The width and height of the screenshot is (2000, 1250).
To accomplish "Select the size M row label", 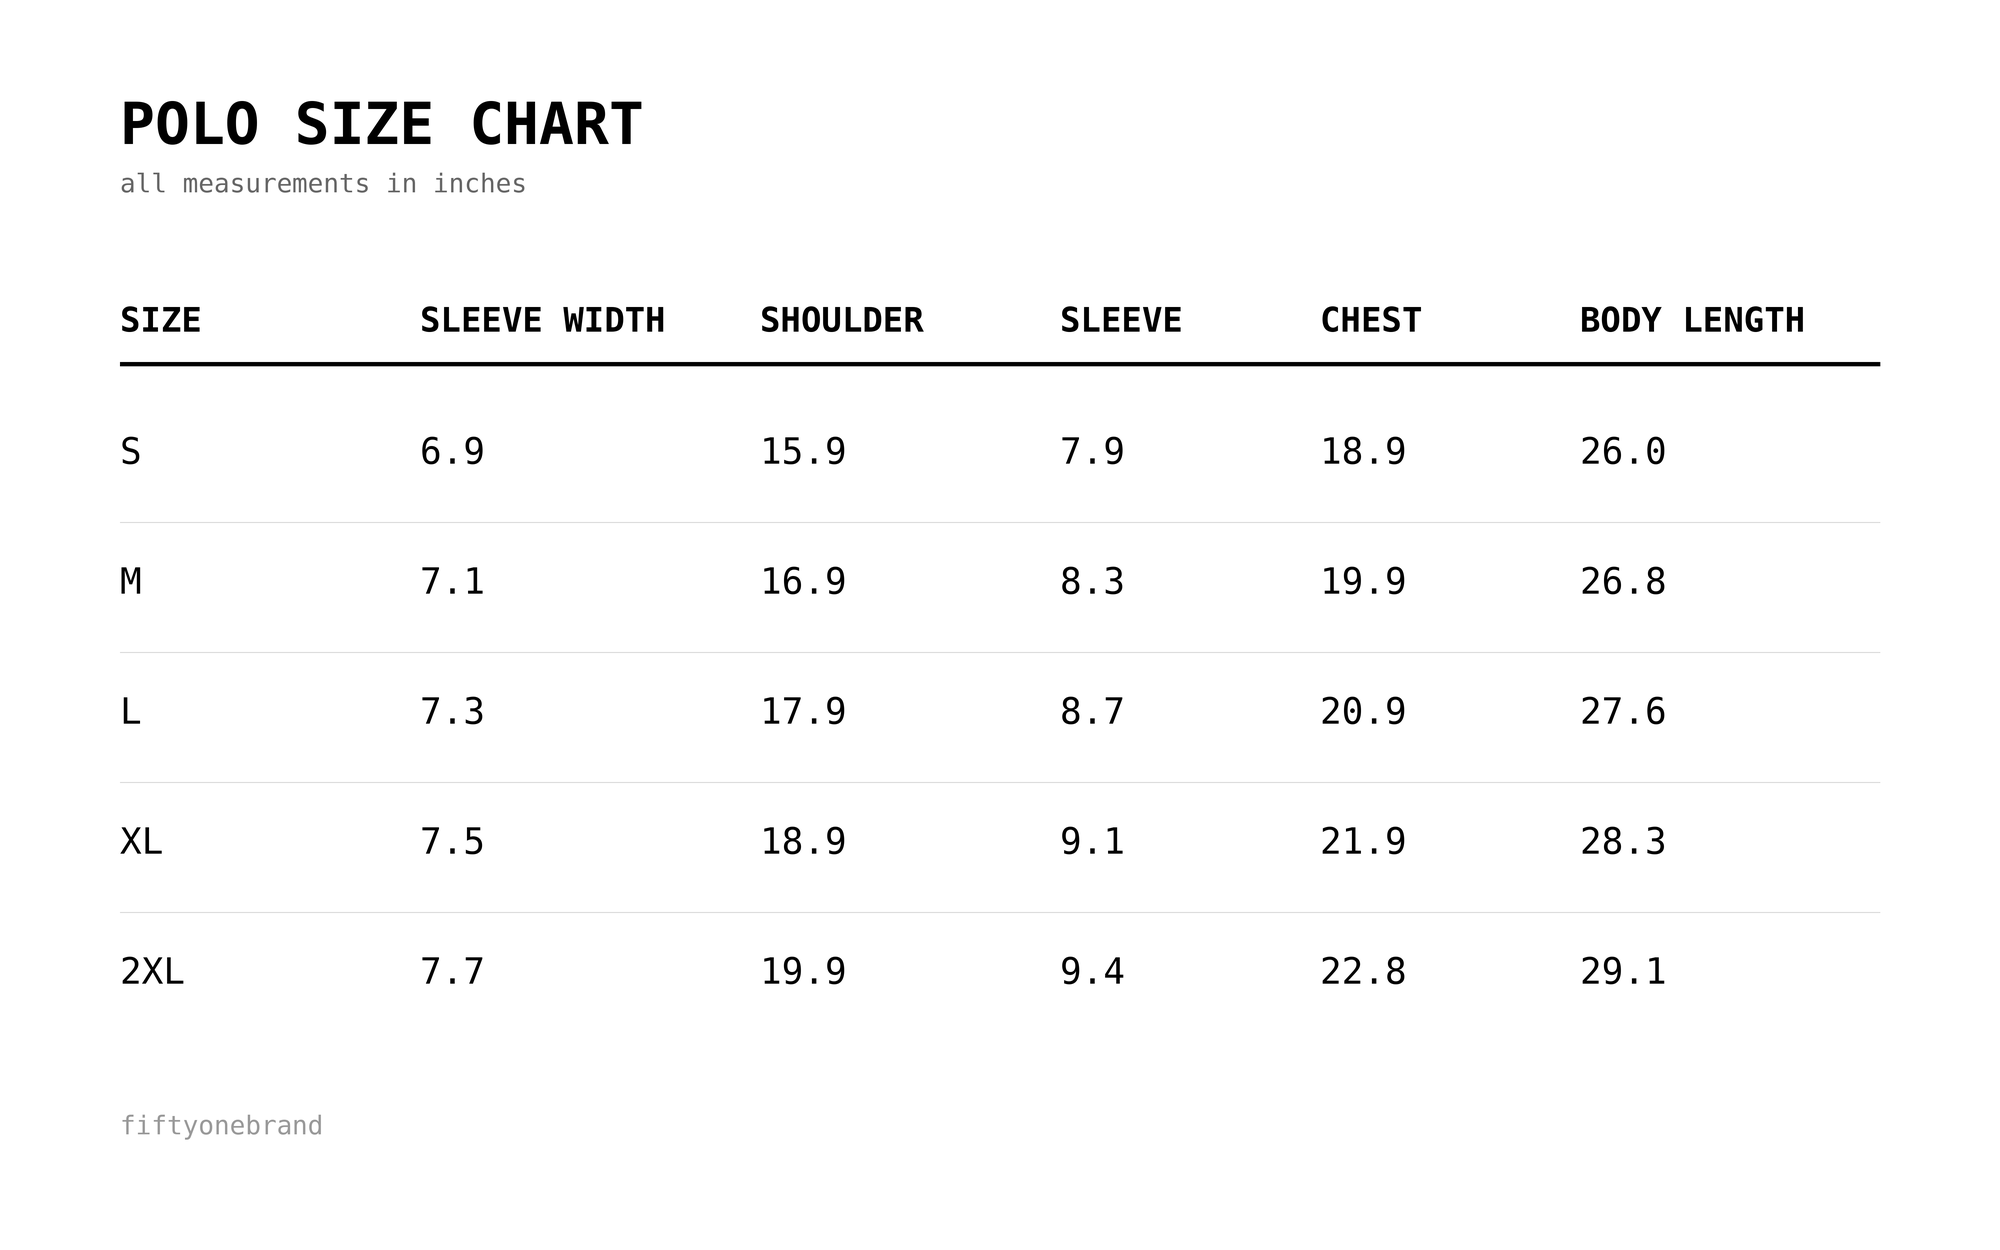I will [130, 582].
